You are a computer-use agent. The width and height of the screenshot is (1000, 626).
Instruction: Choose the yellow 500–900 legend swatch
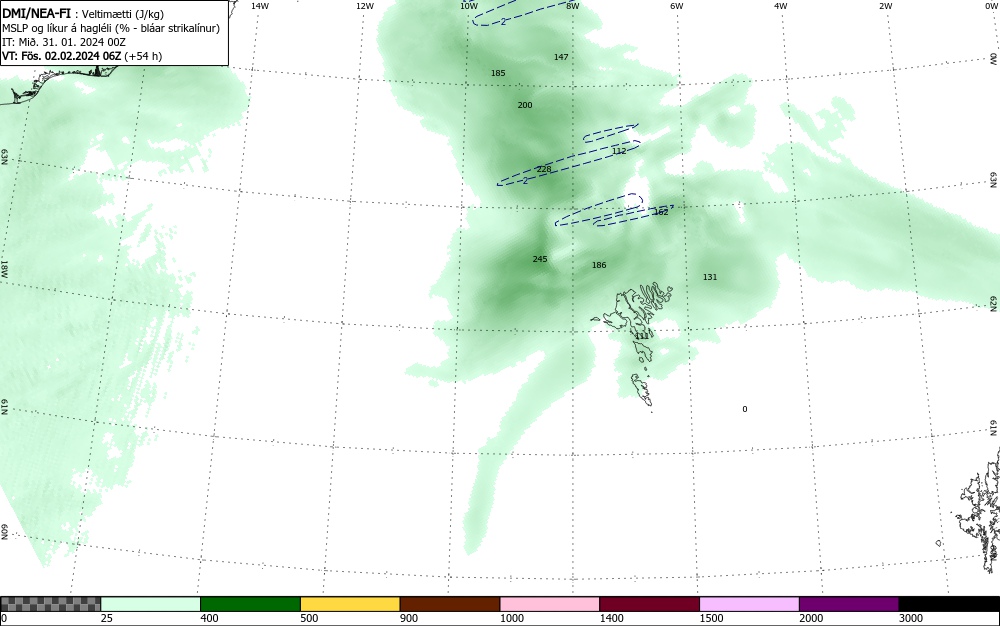(350, 604)
